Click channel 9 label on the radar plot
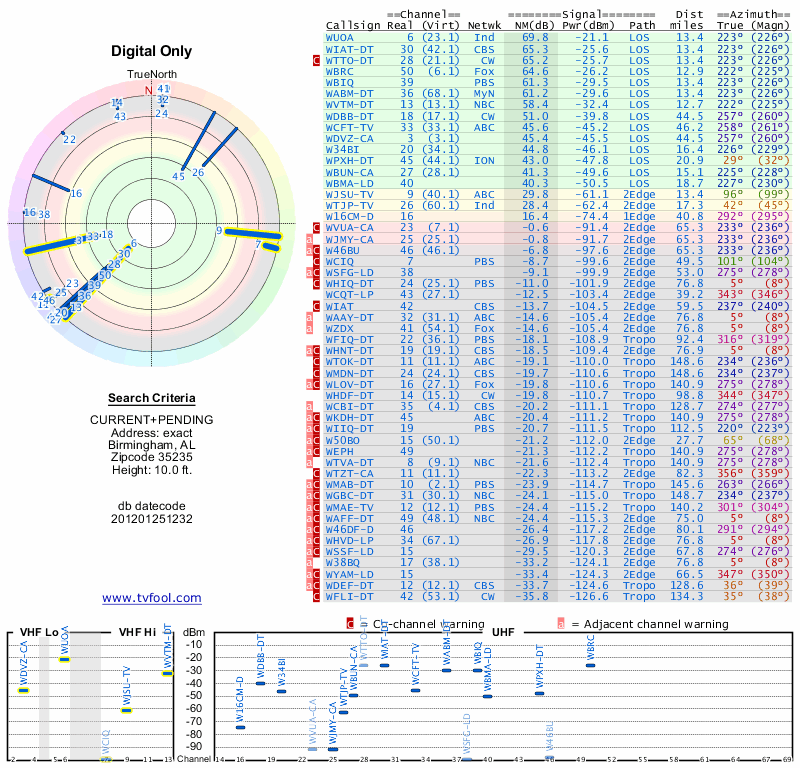The width and height of the screenshot is (800, 768). tap(219, 231)
